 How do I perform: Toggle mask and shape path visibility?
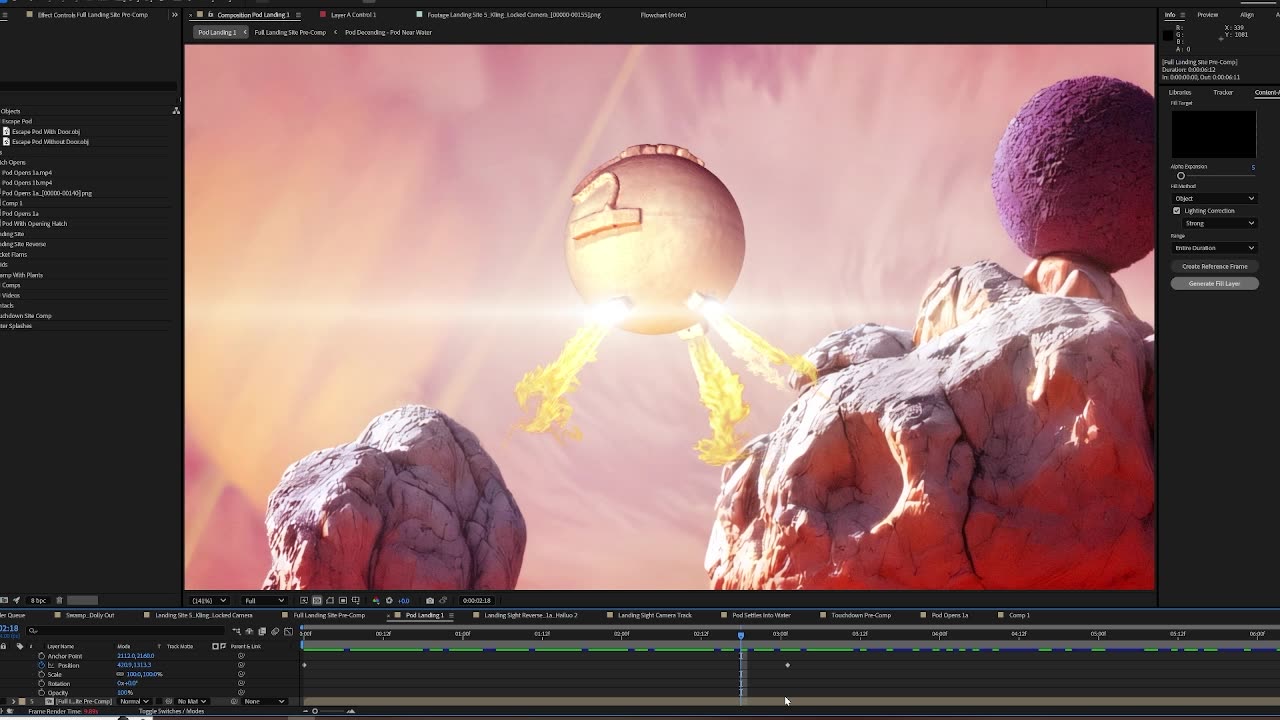click(x=330, y=600)
